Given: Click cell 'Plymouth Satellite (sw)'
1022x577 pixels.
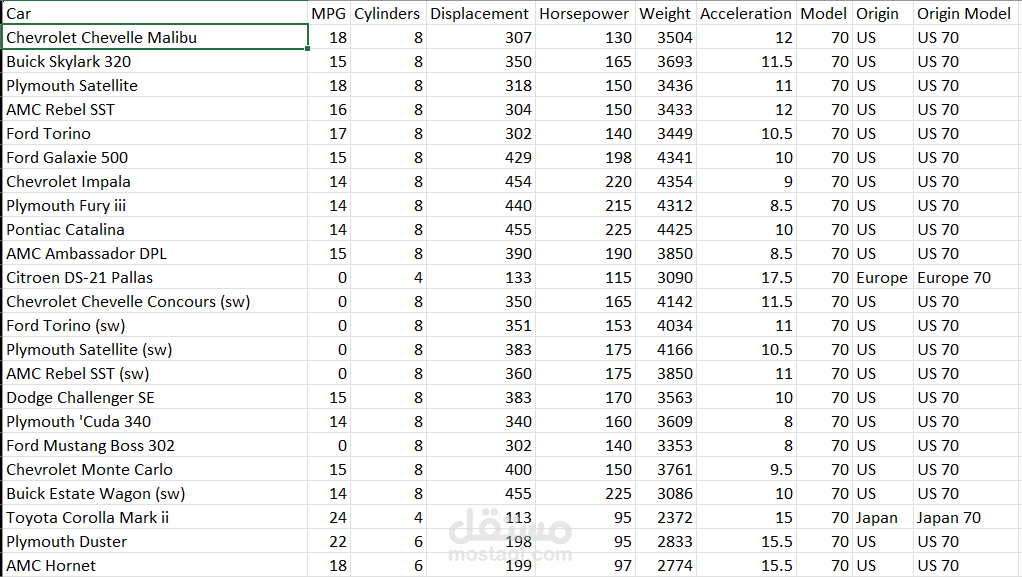Looking at the screenshot, I should click(155, 349).
